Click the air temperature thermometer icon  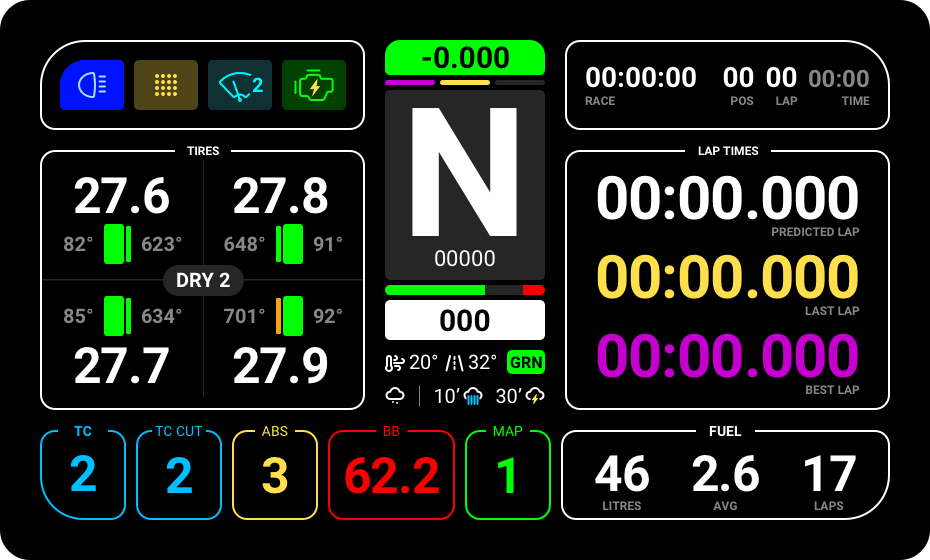(394, 362)
